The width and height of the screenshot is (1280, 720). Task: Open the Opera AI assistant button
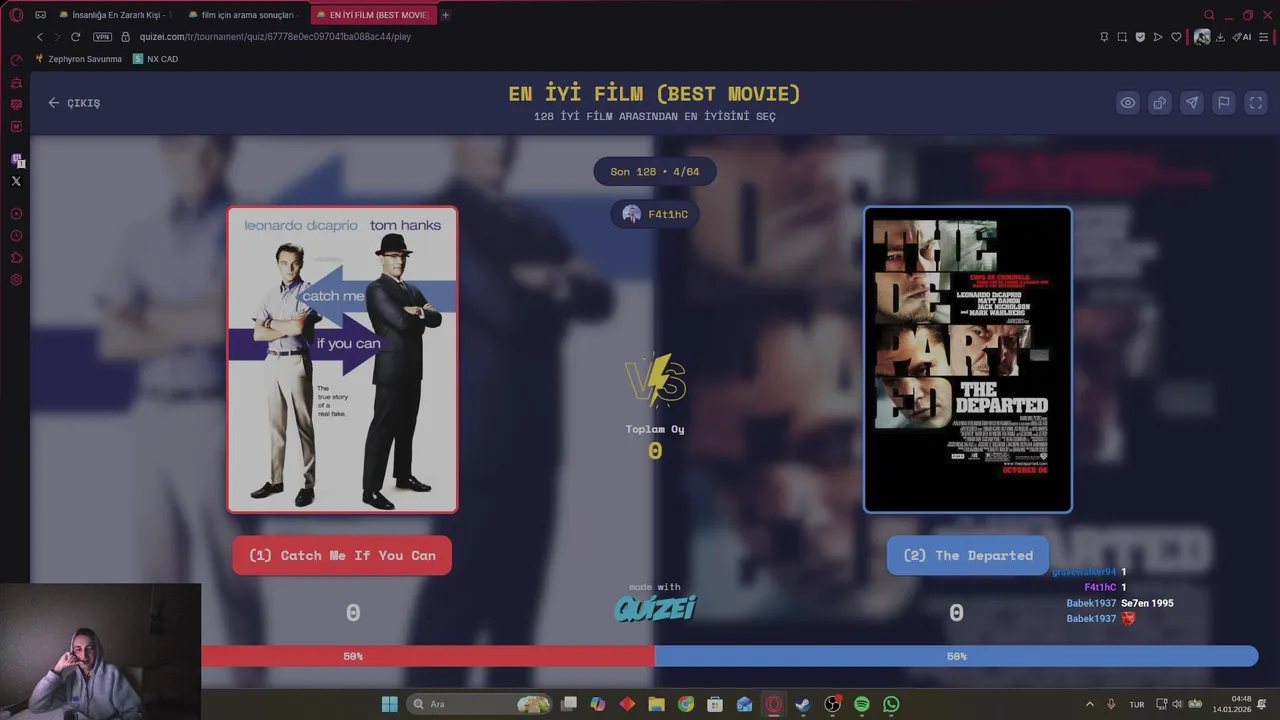coord(1242,37)
